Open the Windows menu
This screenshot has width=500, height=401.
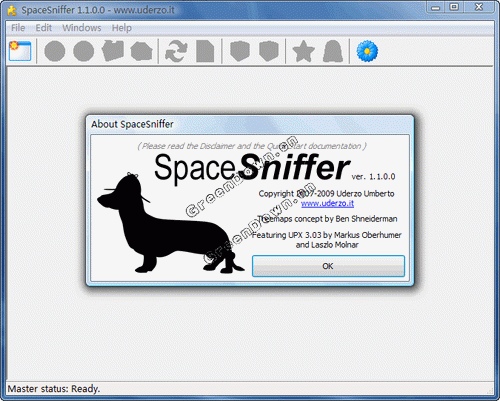tap(82, 28)
